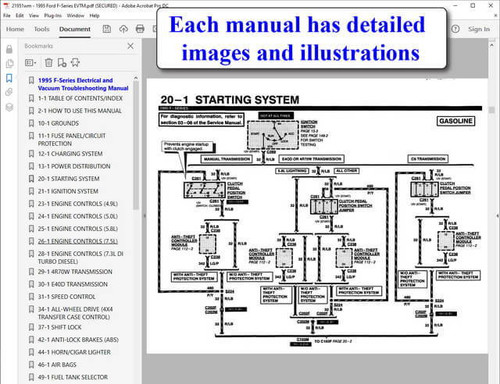500x384 pixels.
Task: Click the 20-1 STARTING SYSTEM page heading
Action: (x=230, y=100)
